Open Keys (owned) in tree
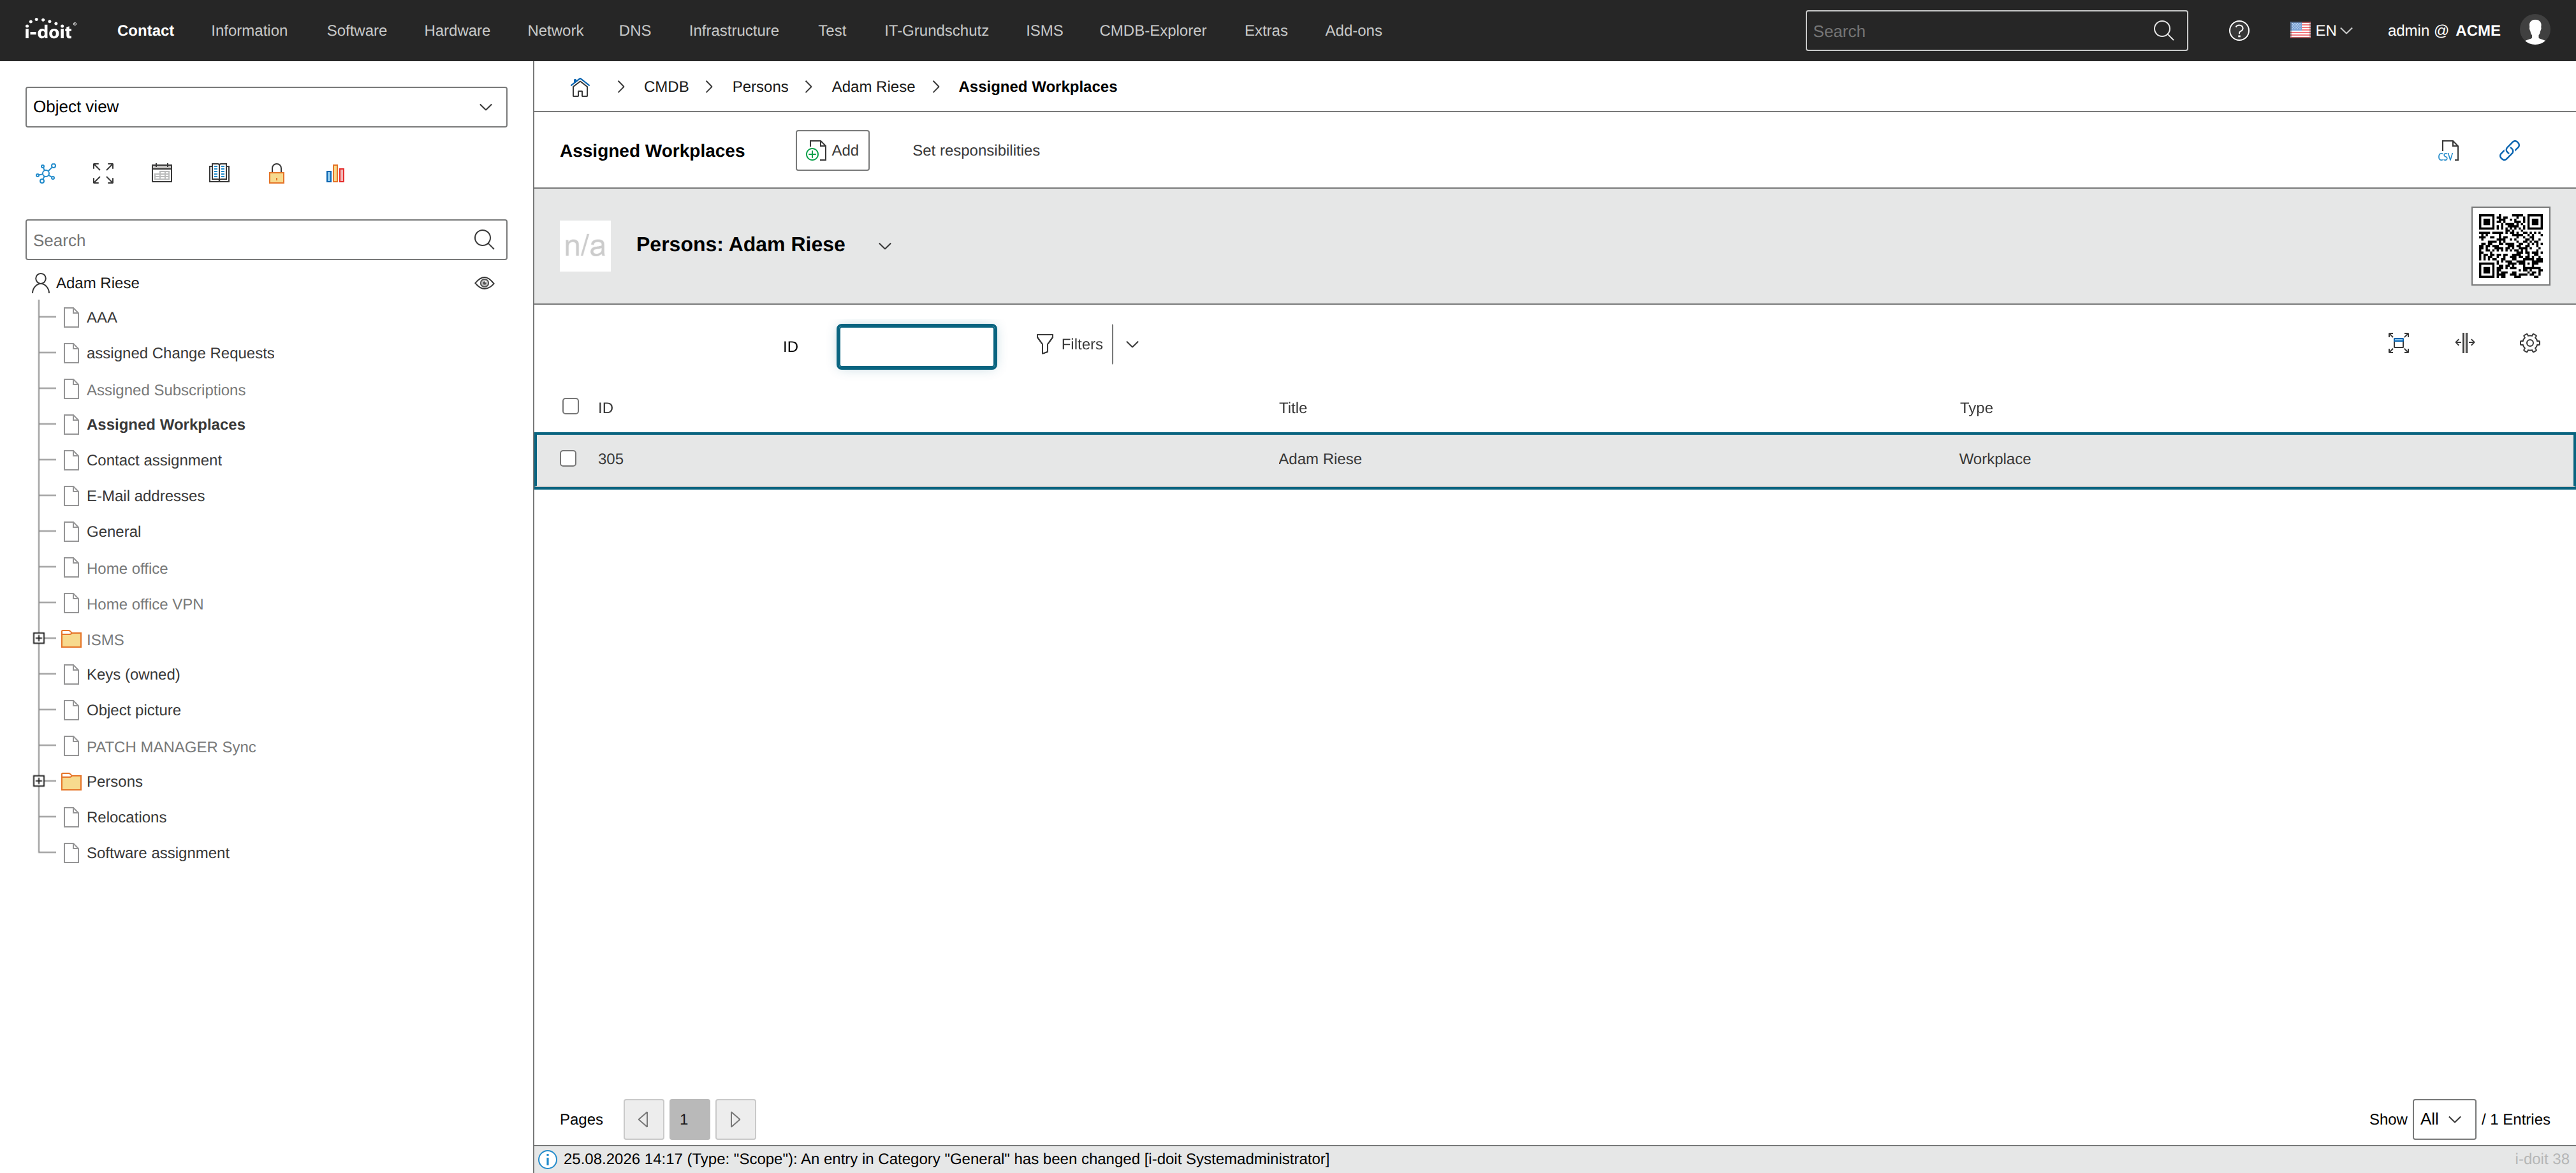 (133, 675)
